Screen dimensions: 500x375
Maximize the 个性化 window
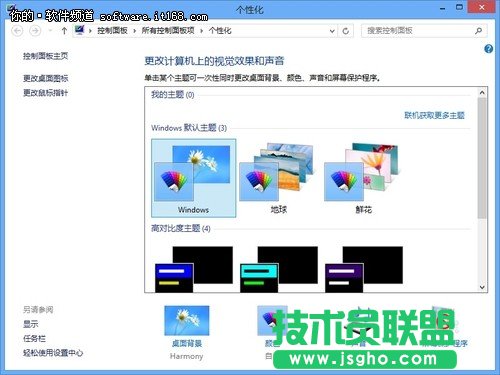(x=459, y=7)
